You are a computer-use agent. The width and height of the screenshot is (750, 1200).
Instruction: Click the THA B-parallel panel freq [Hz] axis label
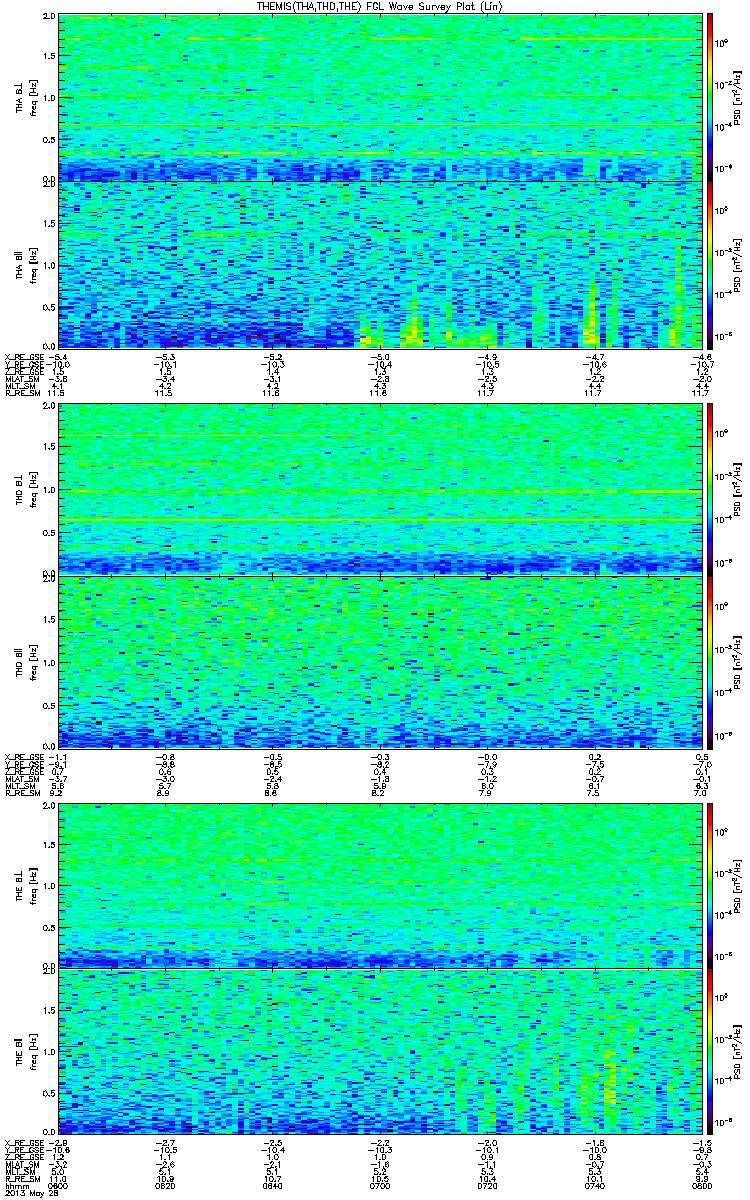(34, 264)
